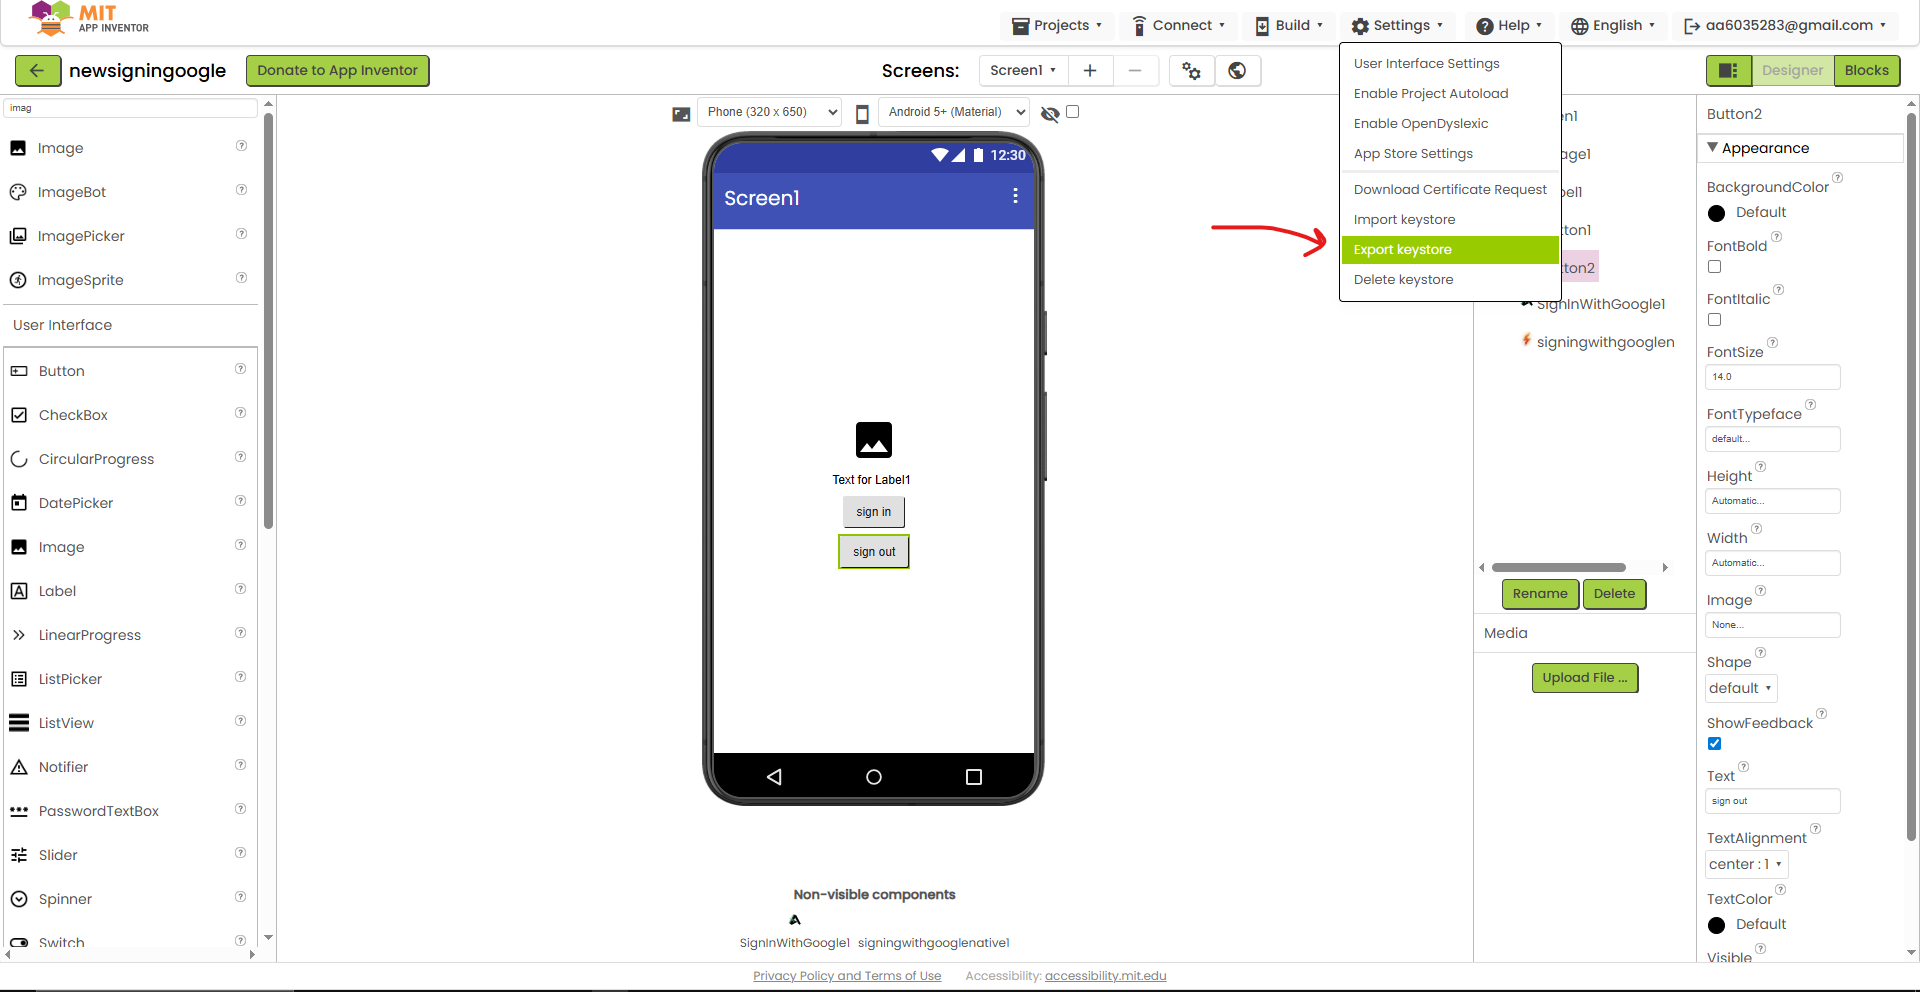Image resolution: width=1920 pixels, height=992 pixels.
Task: Select the PasswordTextBox component icon
Action: click(19, 811)
